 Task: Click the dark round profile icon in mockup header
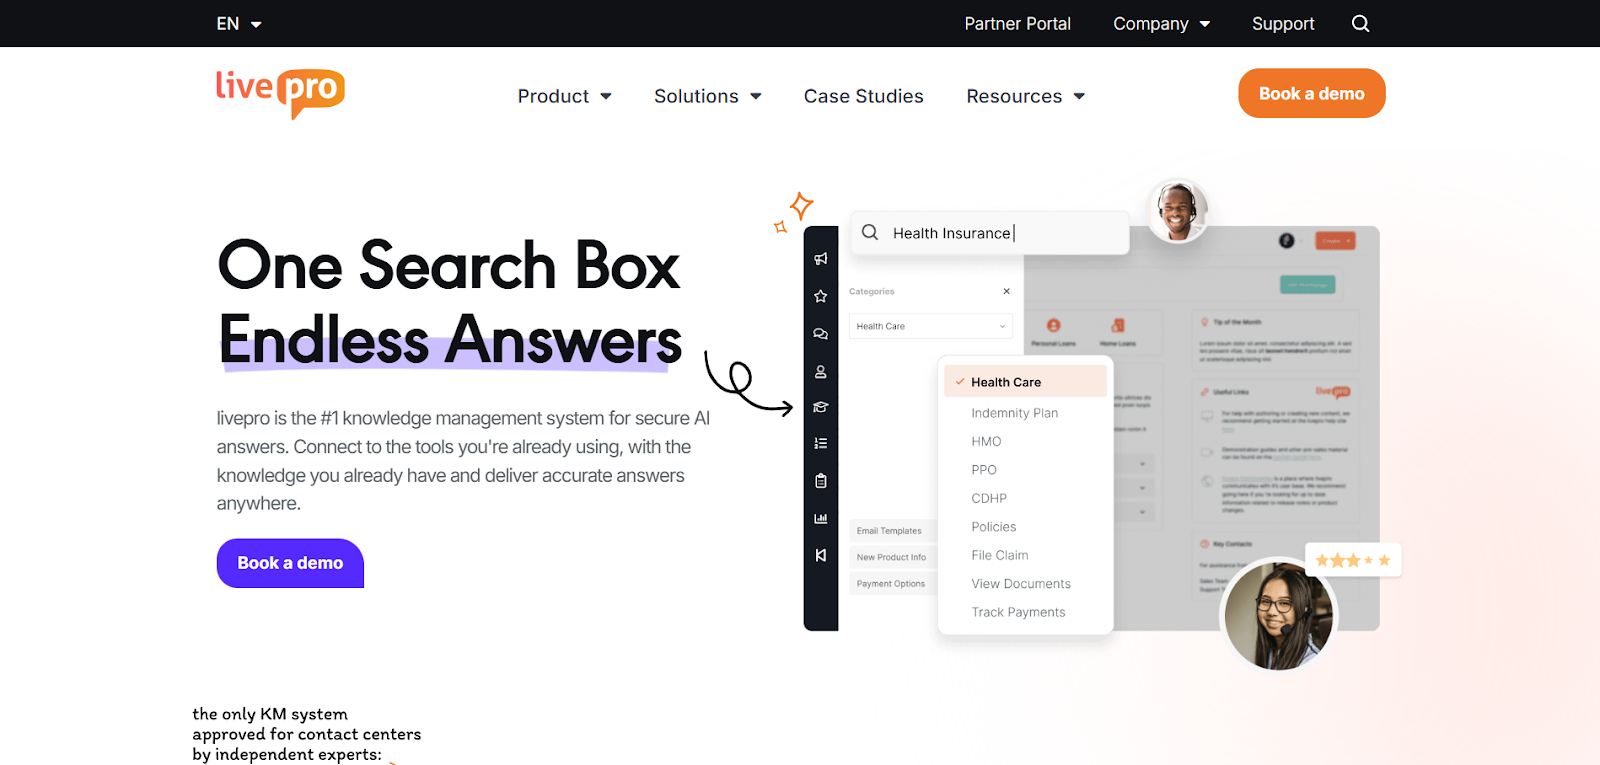coord(1287,241)
